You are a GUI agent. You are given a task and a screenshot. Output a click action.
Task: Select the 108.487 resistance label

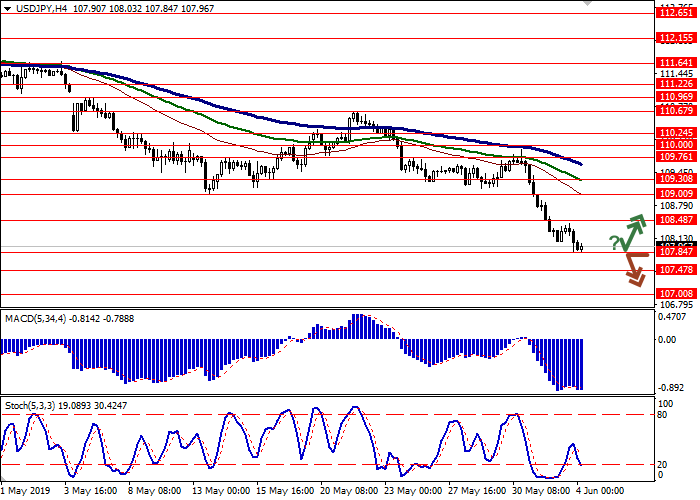tap(675, 219)
